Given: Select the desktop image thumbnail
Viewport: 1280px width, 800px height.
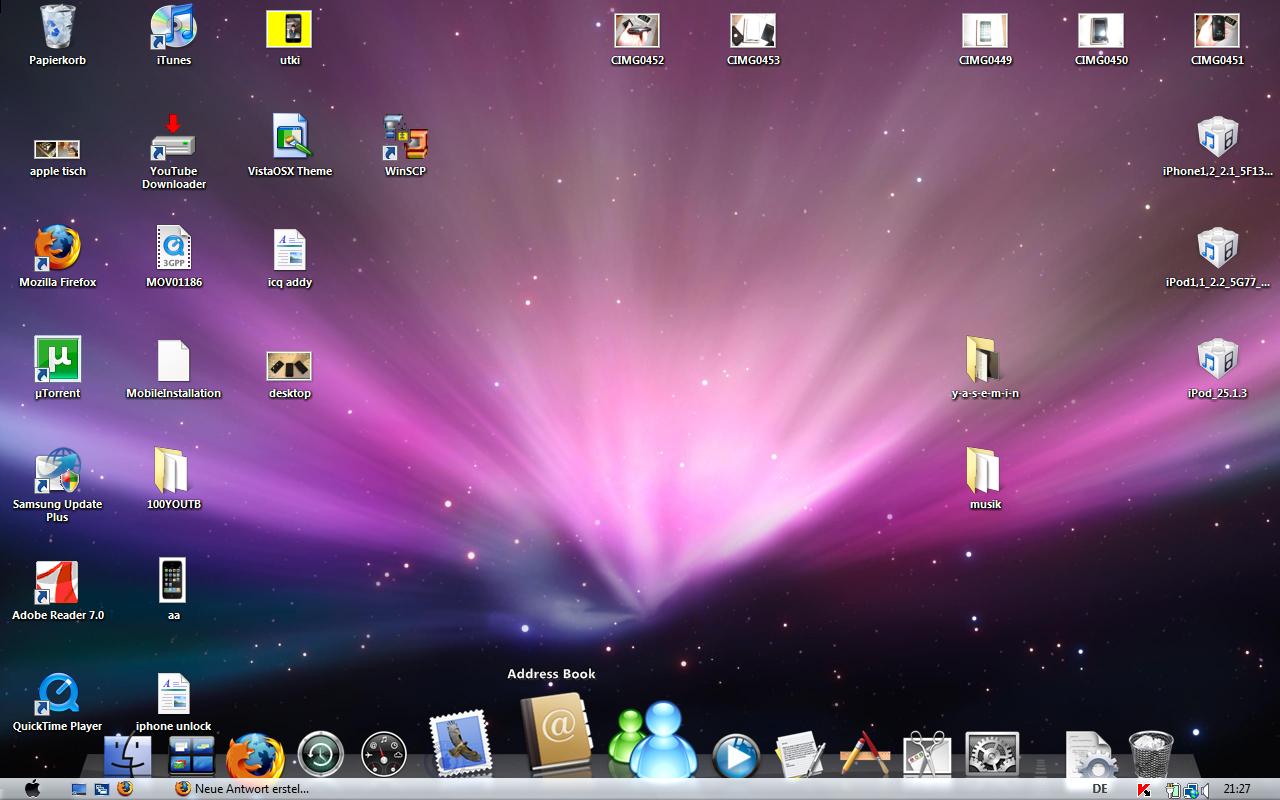Looking at the screenshot, I should [289, 374].
